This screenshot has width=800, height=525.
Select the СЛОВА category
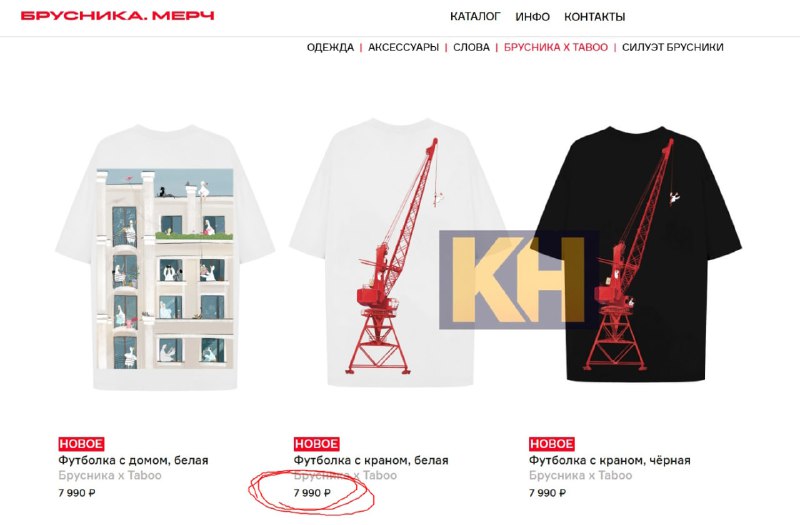(x=471, y=47)
